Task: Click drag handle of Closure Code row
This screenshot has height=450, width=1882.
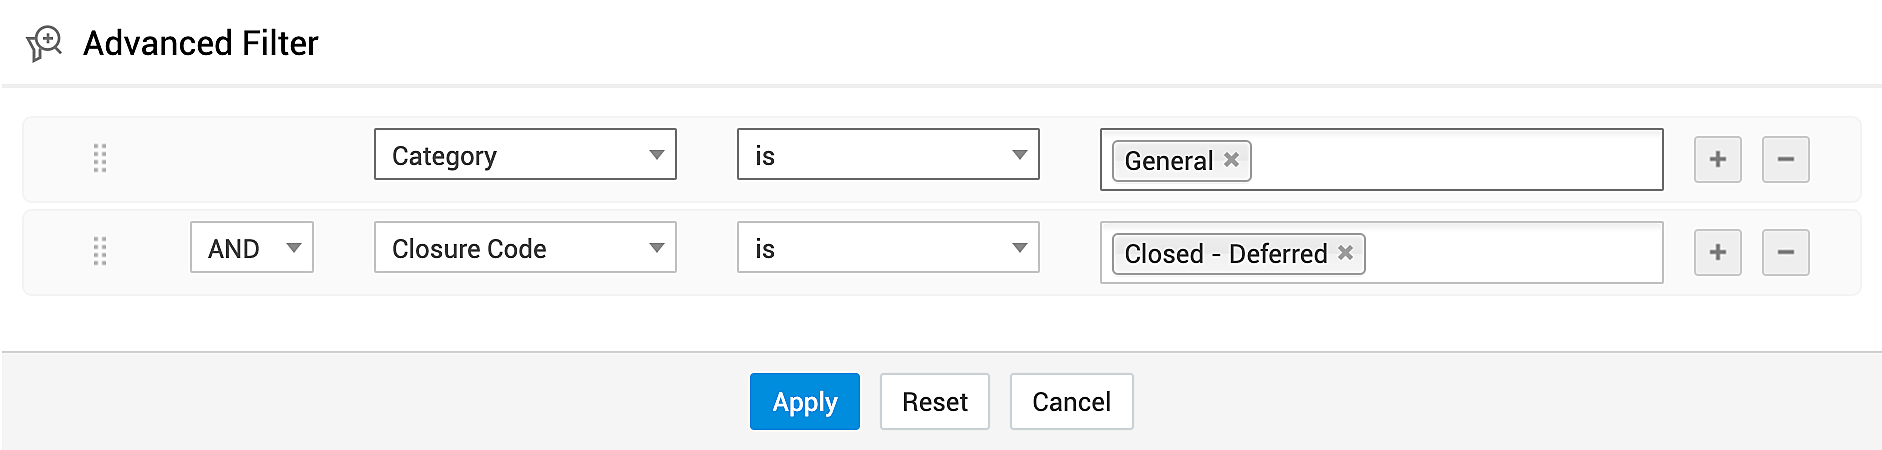Action: [100, 251]
